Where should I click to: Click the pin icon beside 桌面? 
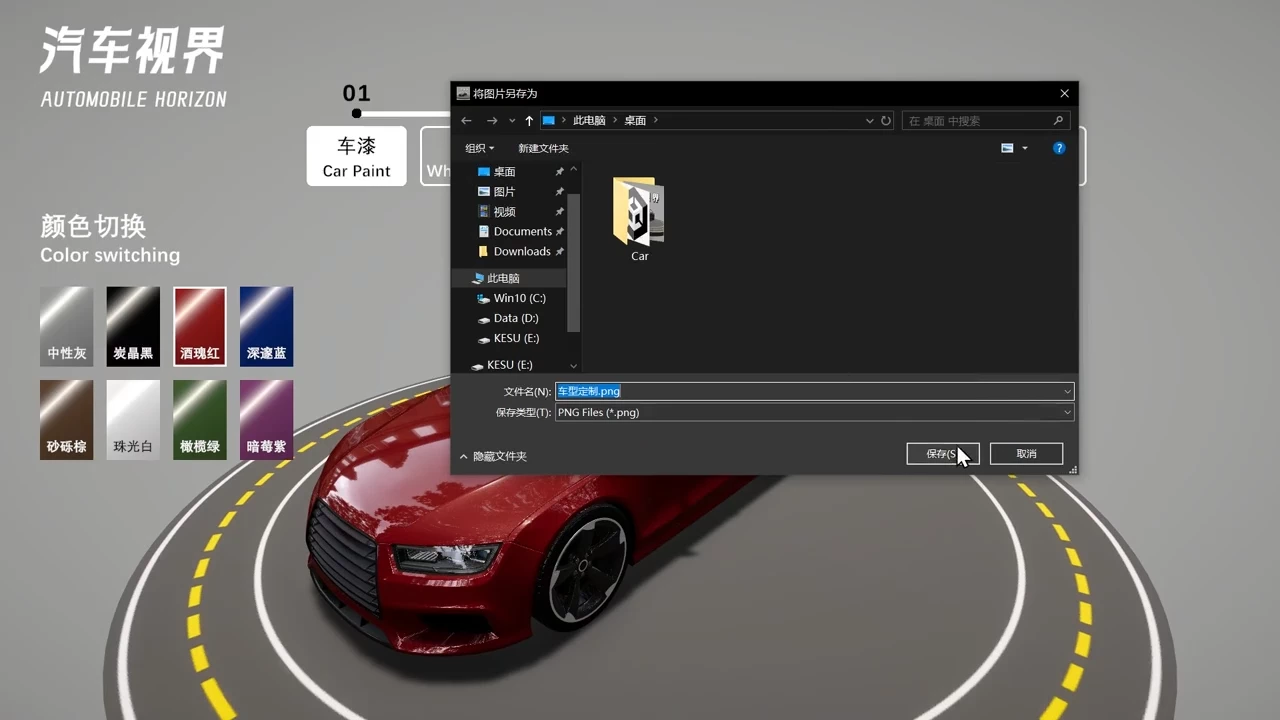pos(559,172)
